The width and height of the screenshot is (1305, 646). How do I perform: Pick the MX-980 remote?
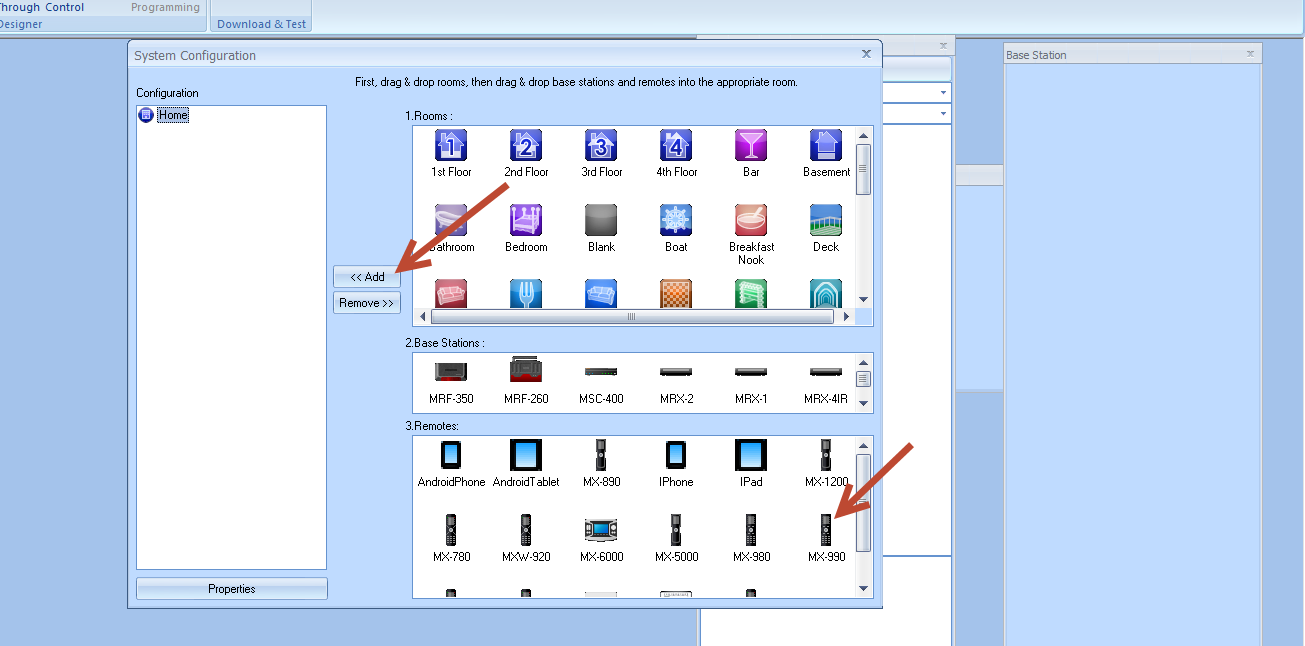(x=751, y=530)
